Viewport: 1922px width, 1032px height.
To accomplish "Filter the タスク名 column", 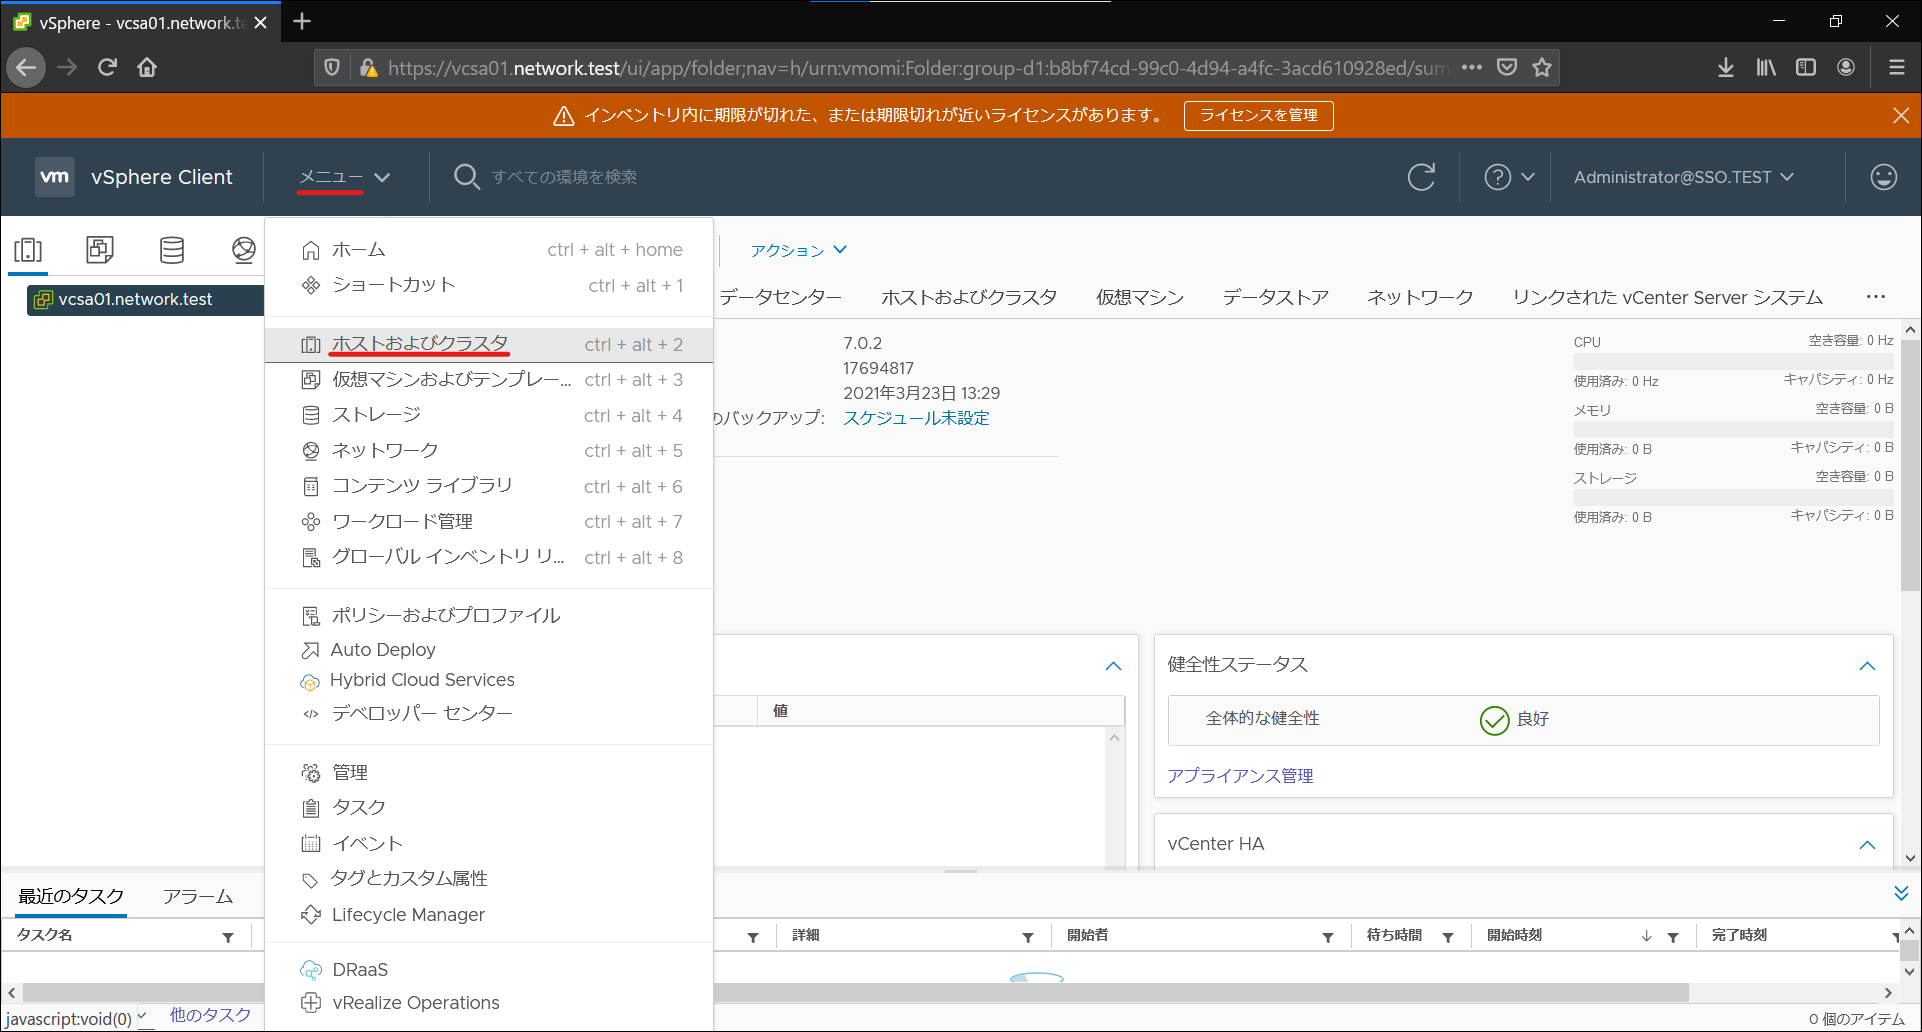I will [228, 937].
